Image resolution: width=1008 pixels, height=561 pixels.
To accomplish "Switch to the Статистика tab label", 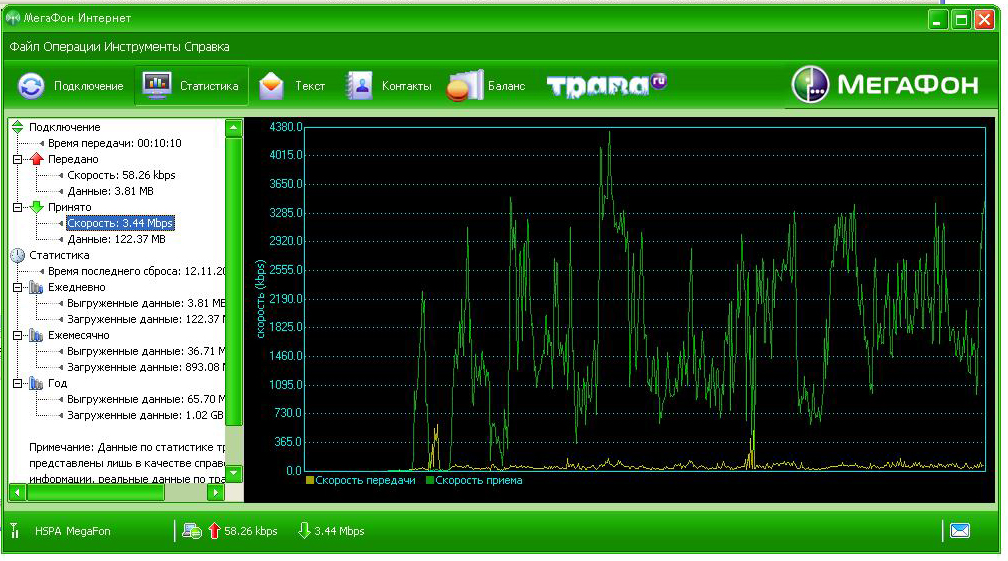I will click(x=209, y=86).
